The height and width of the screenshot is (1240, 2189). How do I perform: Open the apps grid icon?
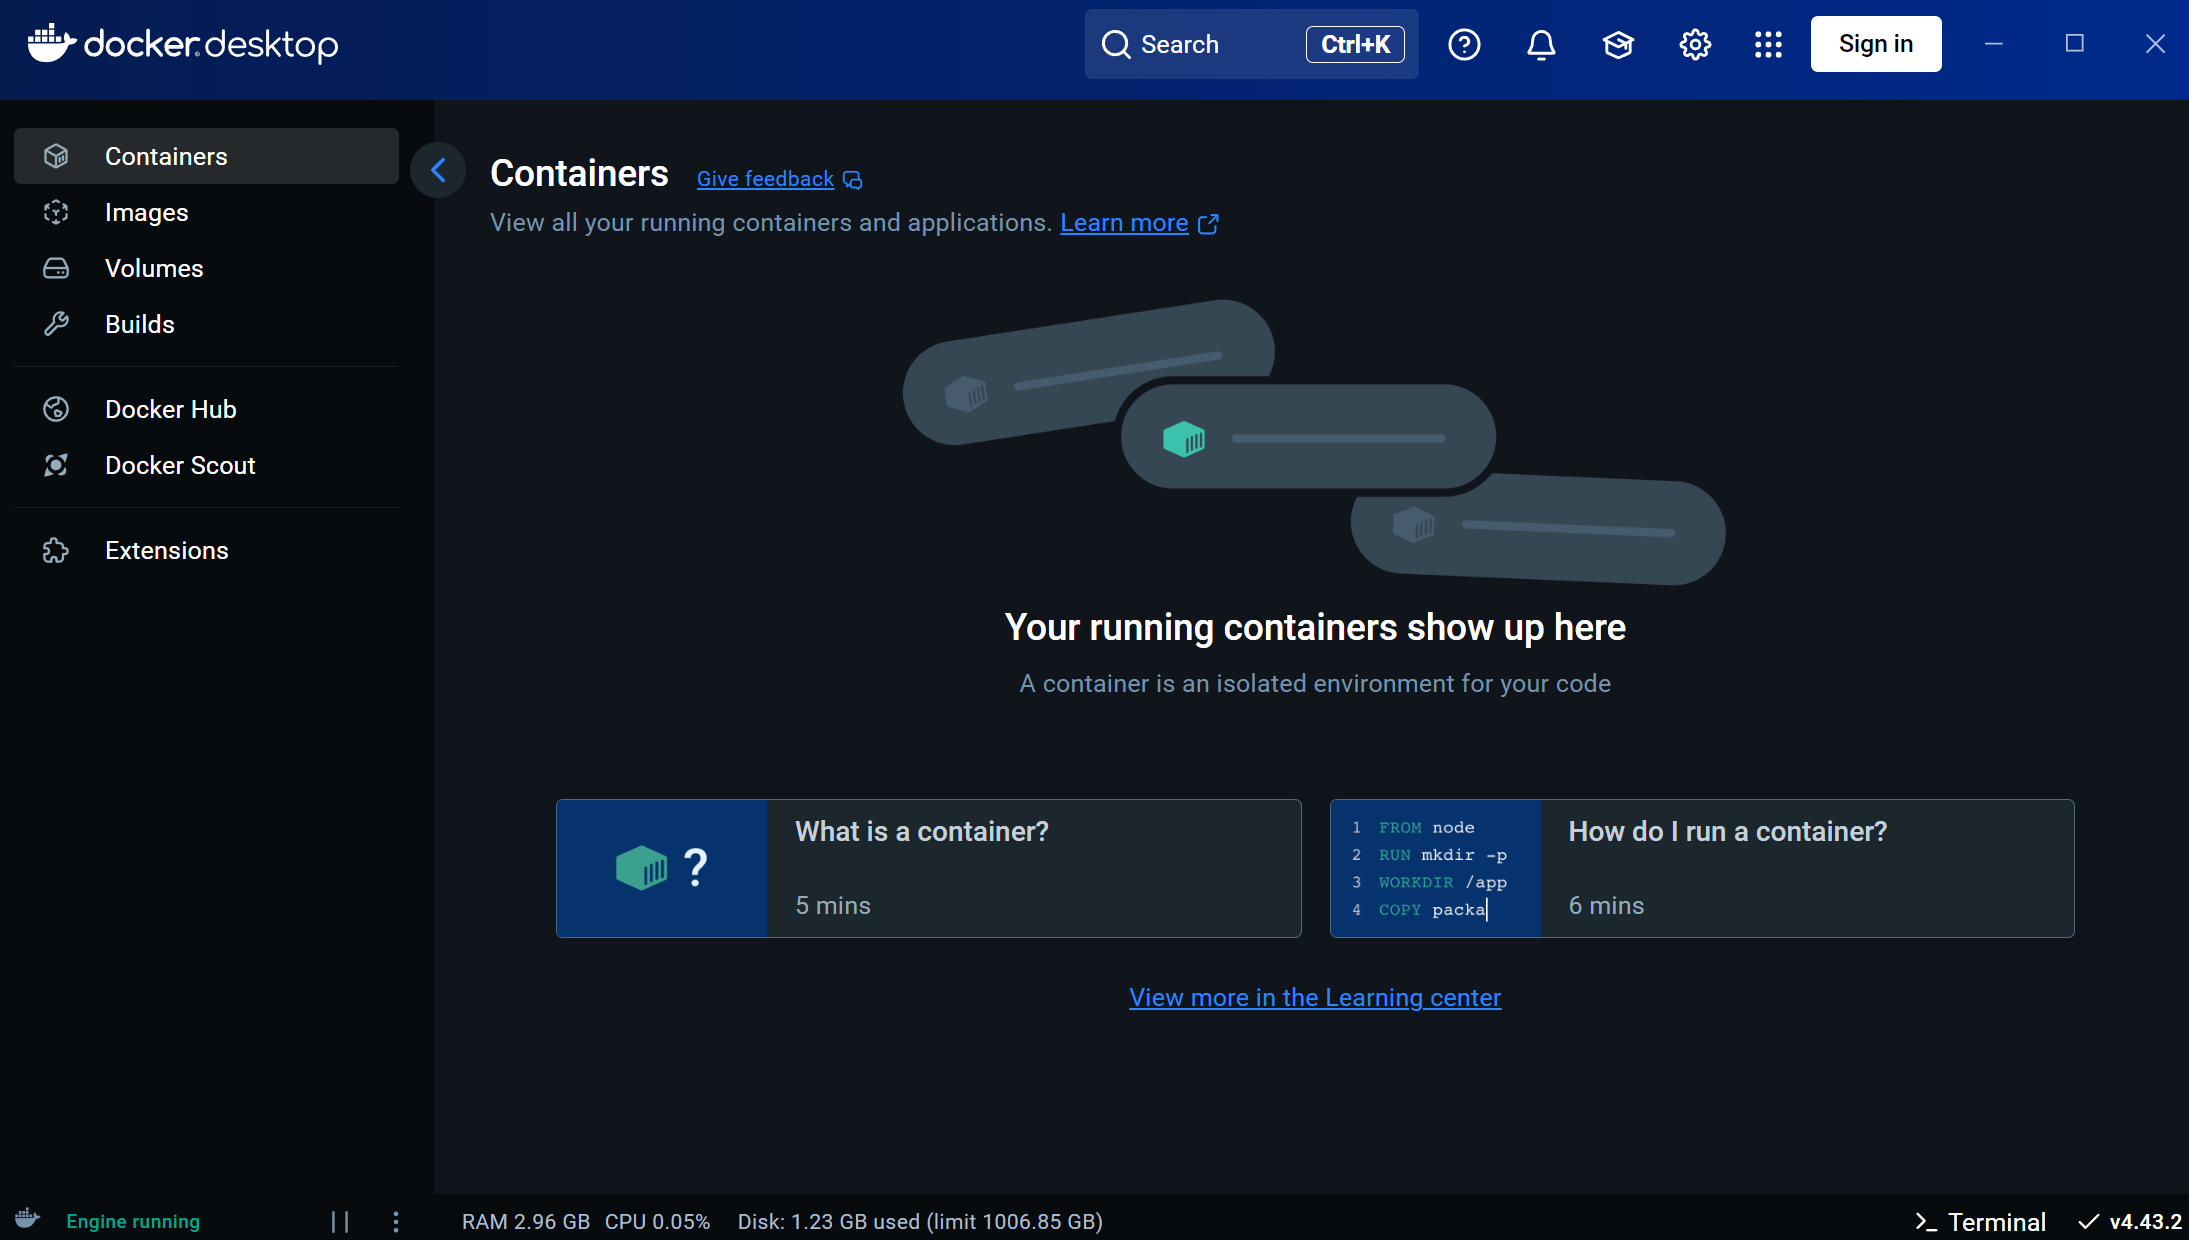tap(1768, 45)
